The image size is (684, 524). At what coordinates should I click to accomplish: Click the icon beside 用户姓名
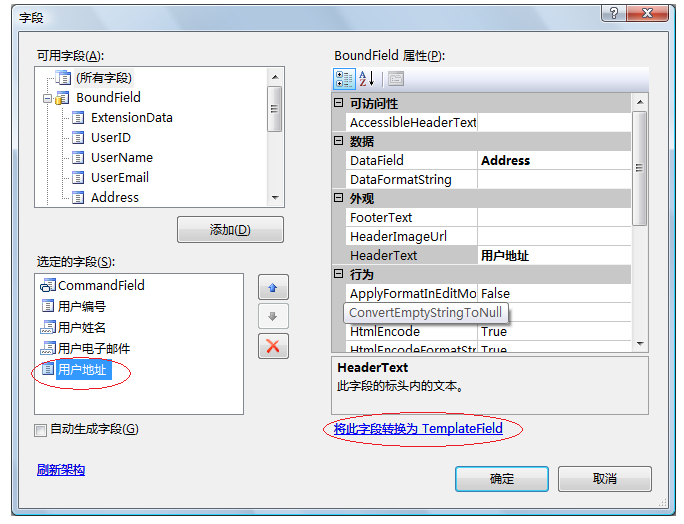48,327
